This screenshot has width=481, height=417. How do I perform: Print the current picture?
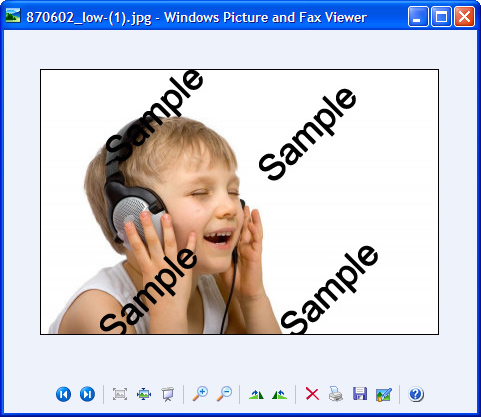click(336, 394)
